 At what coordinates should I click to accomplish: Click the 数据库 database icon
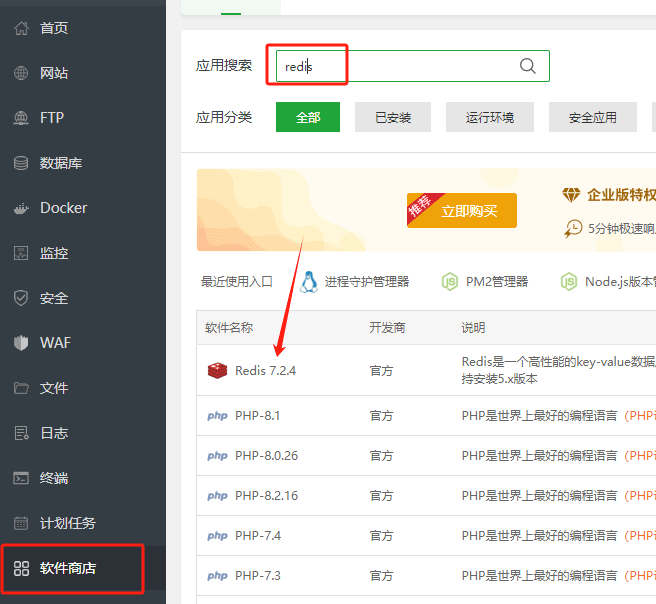21,163
